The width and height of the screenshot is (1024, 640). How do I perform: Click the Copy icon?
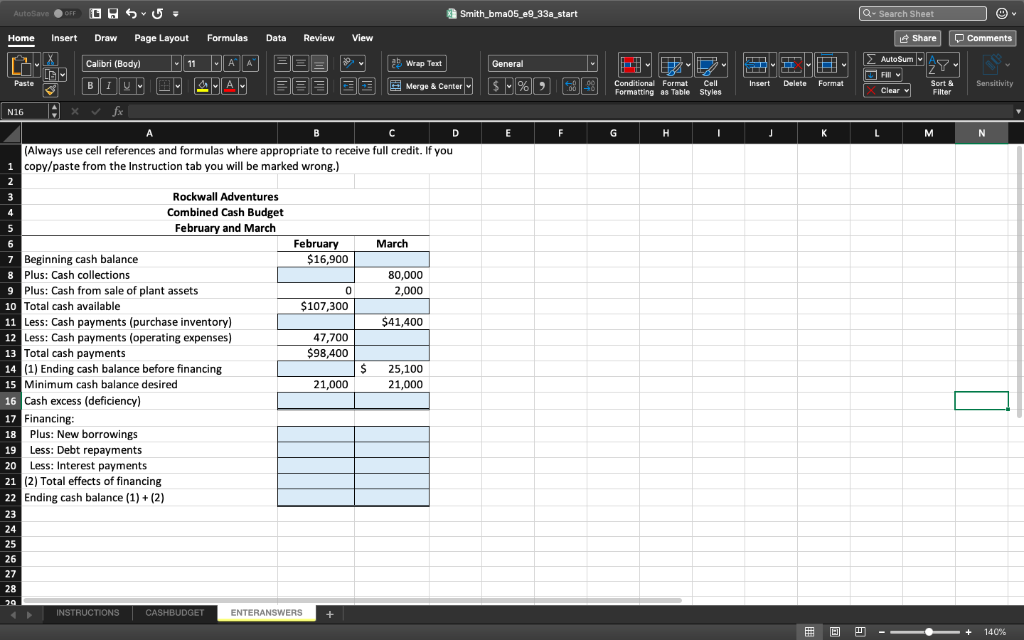click(50, 74)
